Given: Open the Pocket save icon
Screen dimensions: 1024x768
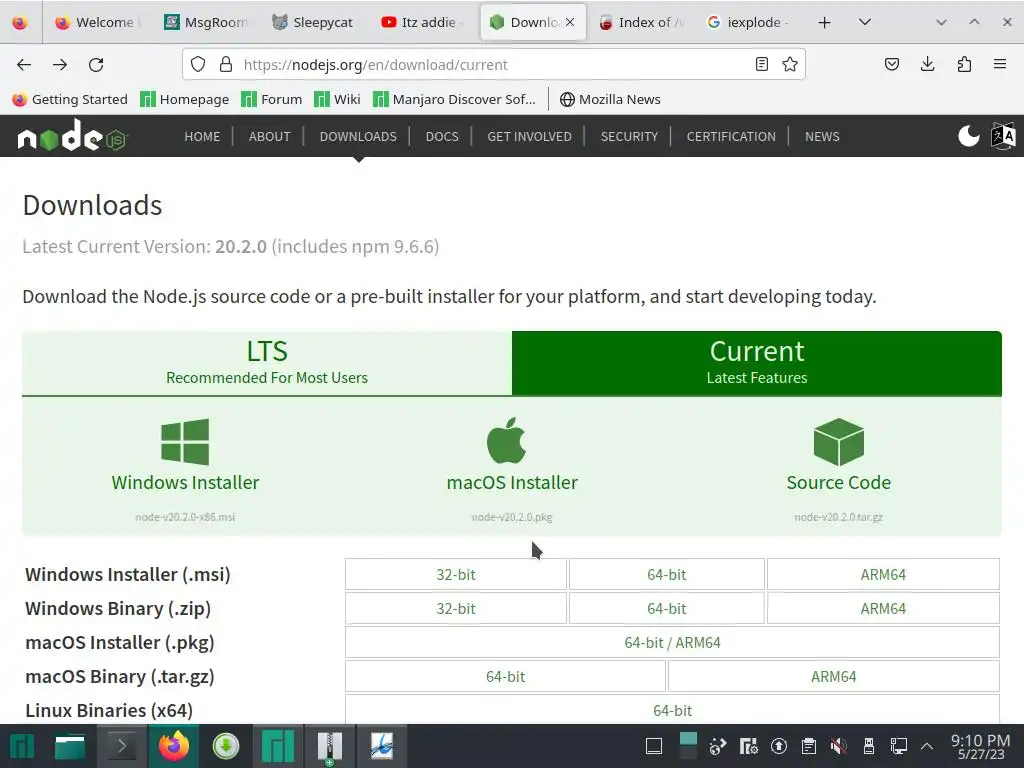Looking at the screenshot, I should 892,65.
